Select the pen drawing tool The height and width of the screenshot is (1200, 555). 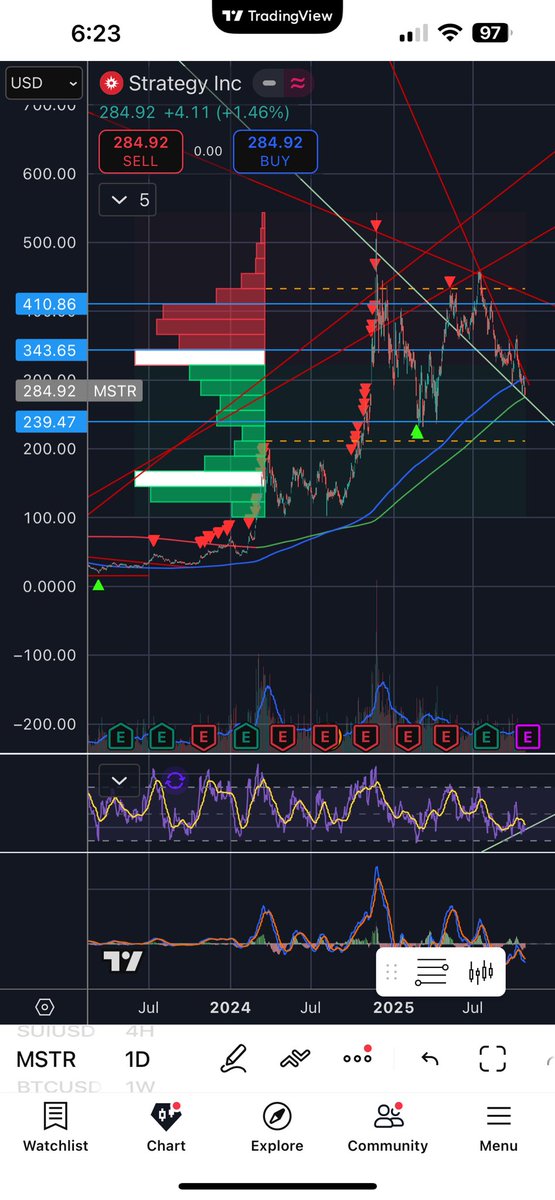(x=234, y=1058)
